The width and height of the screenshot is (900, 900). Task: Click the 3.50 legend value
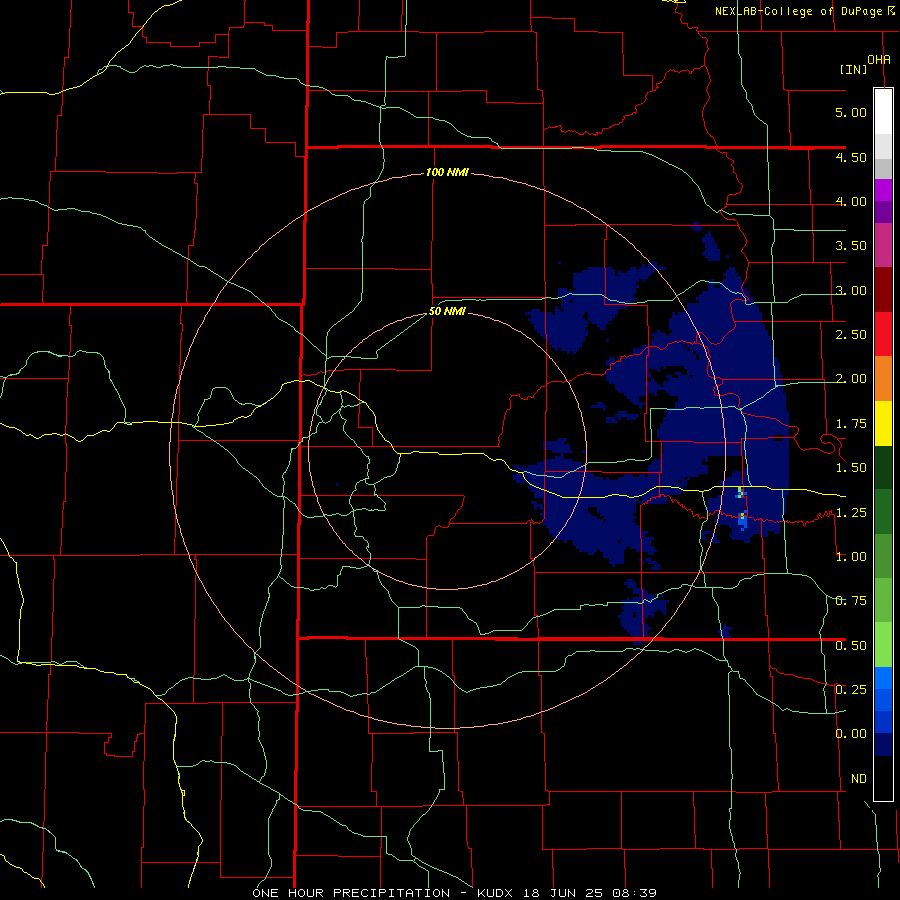851,246
